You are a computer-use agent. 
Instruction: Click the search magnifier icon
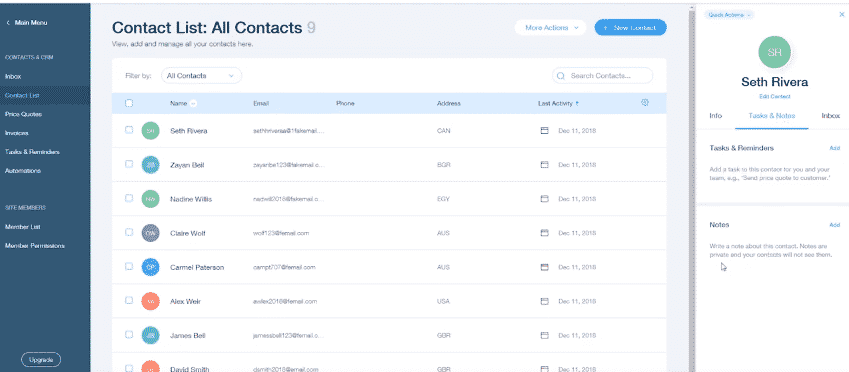pos(561,76)
